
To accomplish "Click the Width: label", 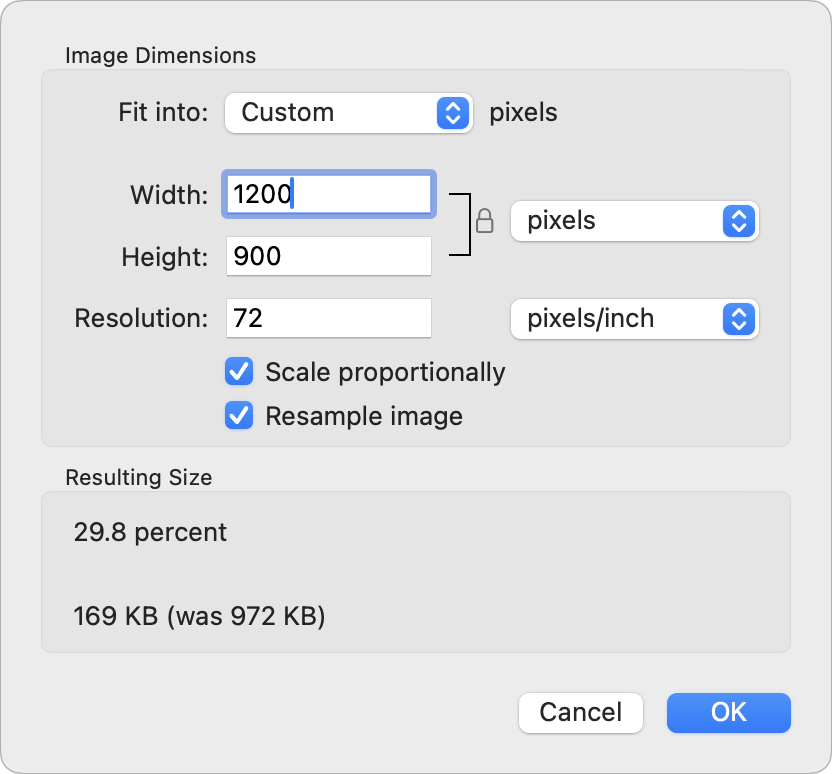I will [x=169, y=195].
